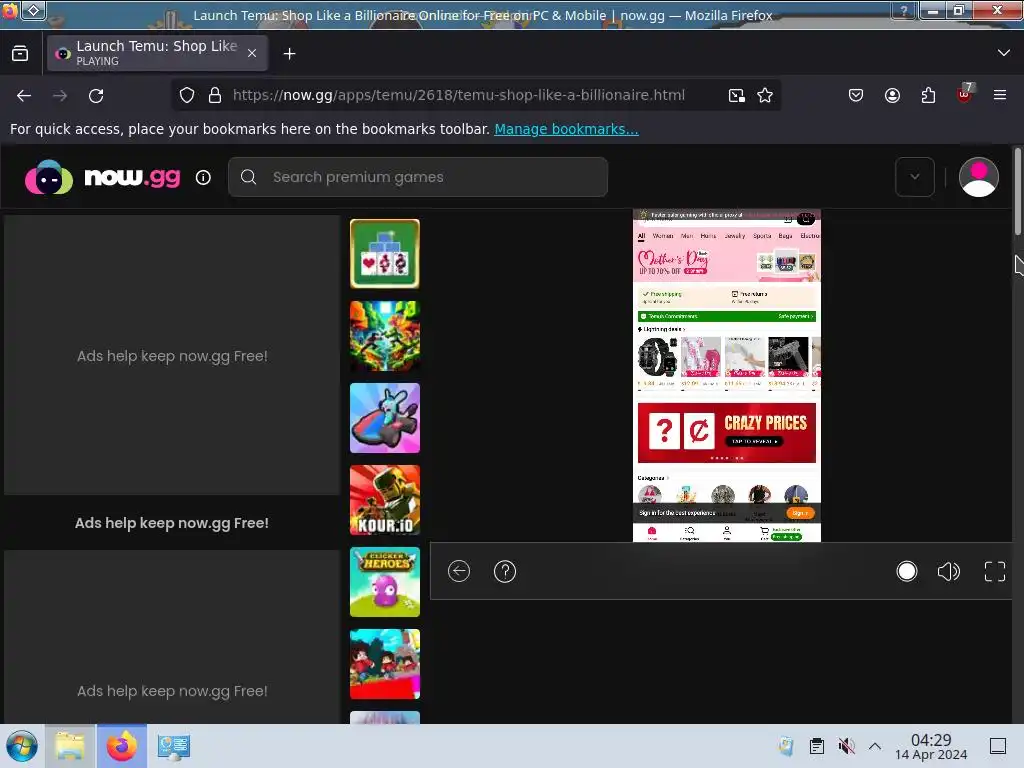The image size is (1024, 768).
Task: Save page to Pocket icon
Action: click(x=856, y=95)
